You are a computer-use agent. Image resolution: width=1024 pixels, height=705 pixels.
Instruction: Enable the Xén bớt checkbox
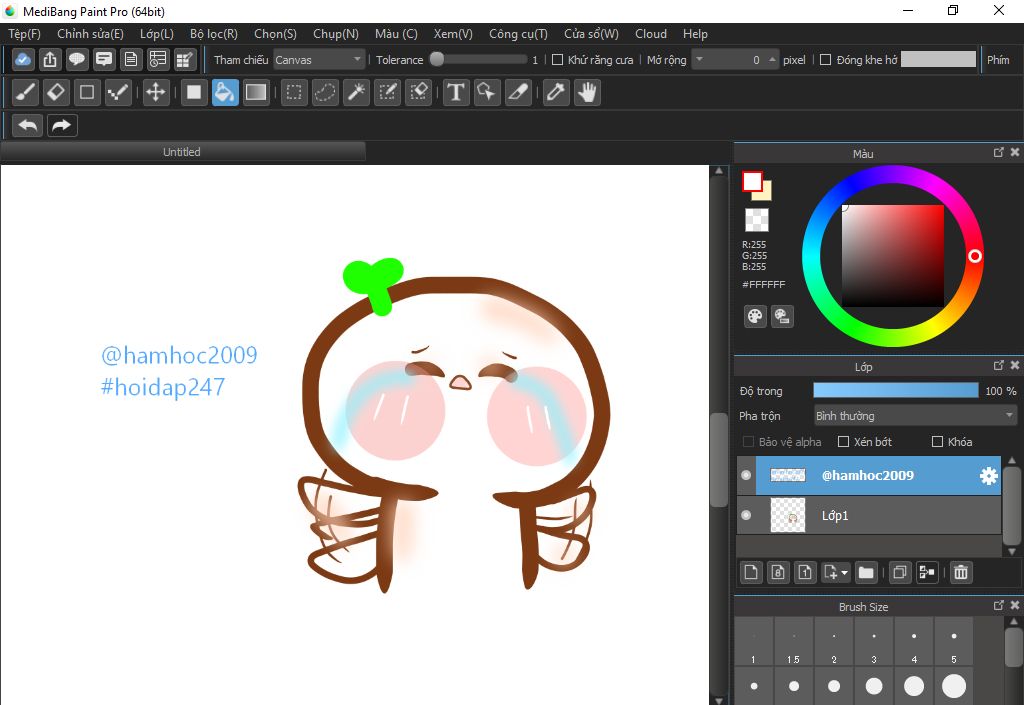(843, 442)
